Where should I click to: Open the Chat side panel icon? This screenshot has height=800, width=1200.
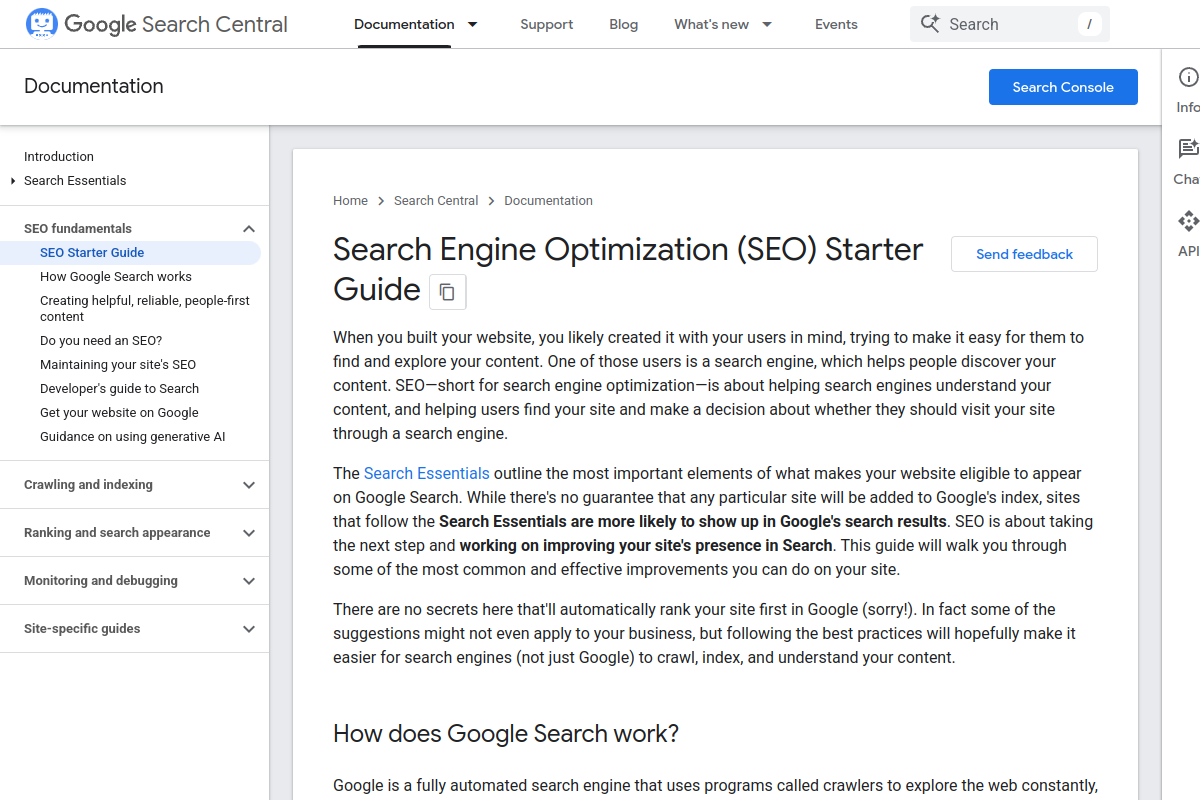(x=1188, y=149)
